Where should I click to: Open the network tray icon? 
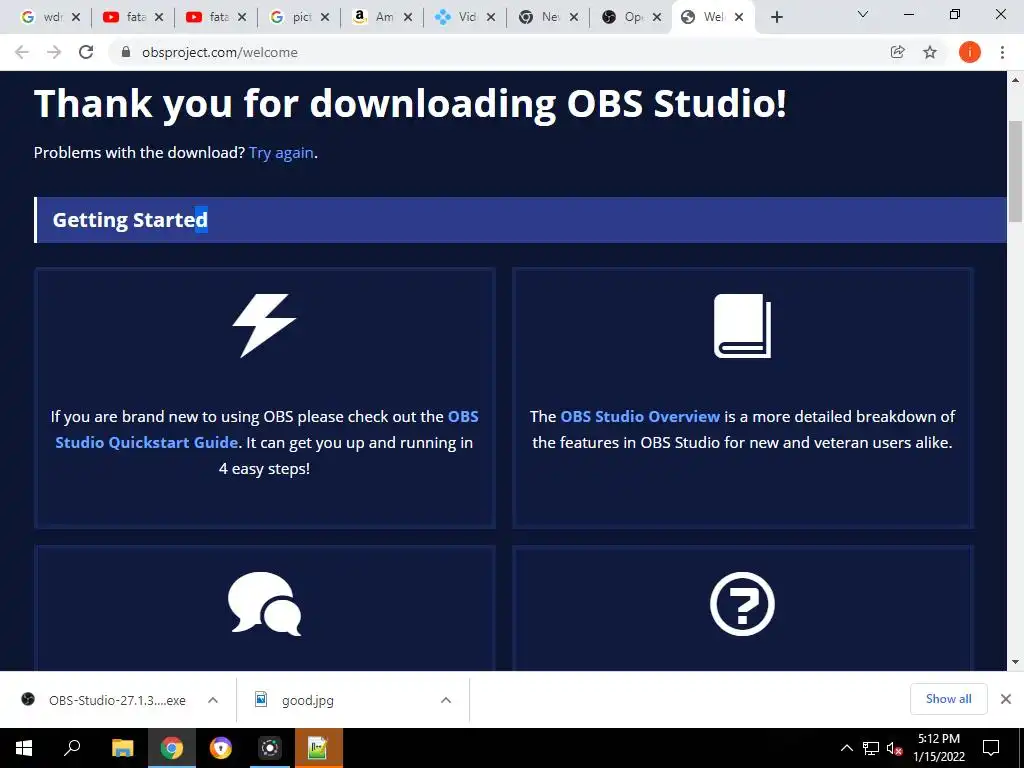tap(871, 748)
